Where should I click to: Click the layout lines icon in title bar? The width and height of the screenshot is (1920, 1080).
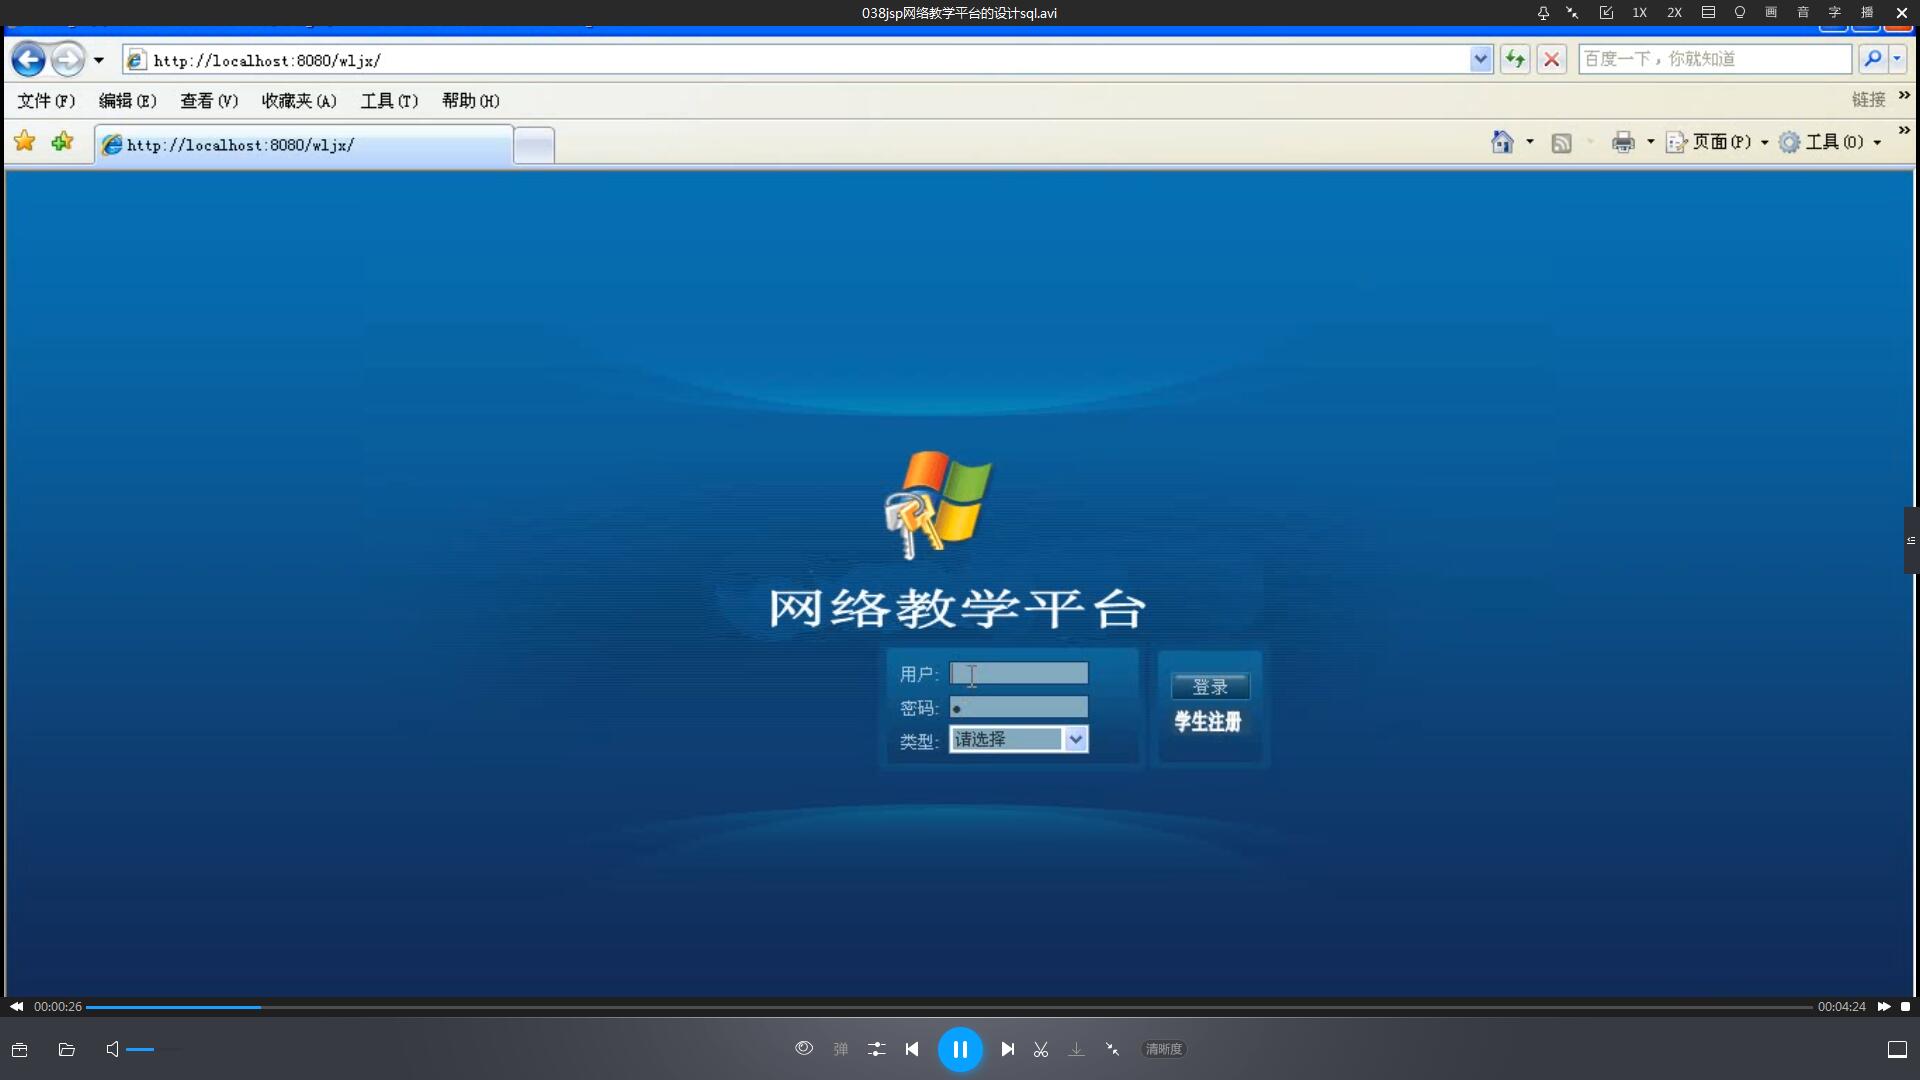tap(1708, 13)
